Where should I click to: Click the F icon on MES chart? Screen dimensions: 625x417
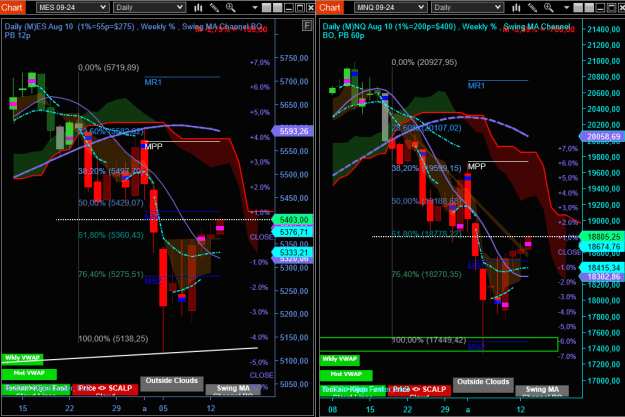pos(307,26)
